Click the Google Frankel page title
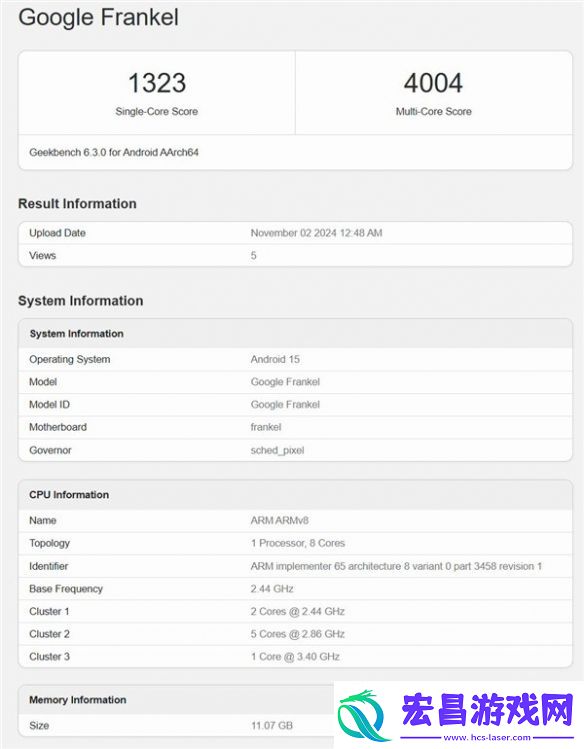Screen dimensions: 584x749 [x=98, y=17]
